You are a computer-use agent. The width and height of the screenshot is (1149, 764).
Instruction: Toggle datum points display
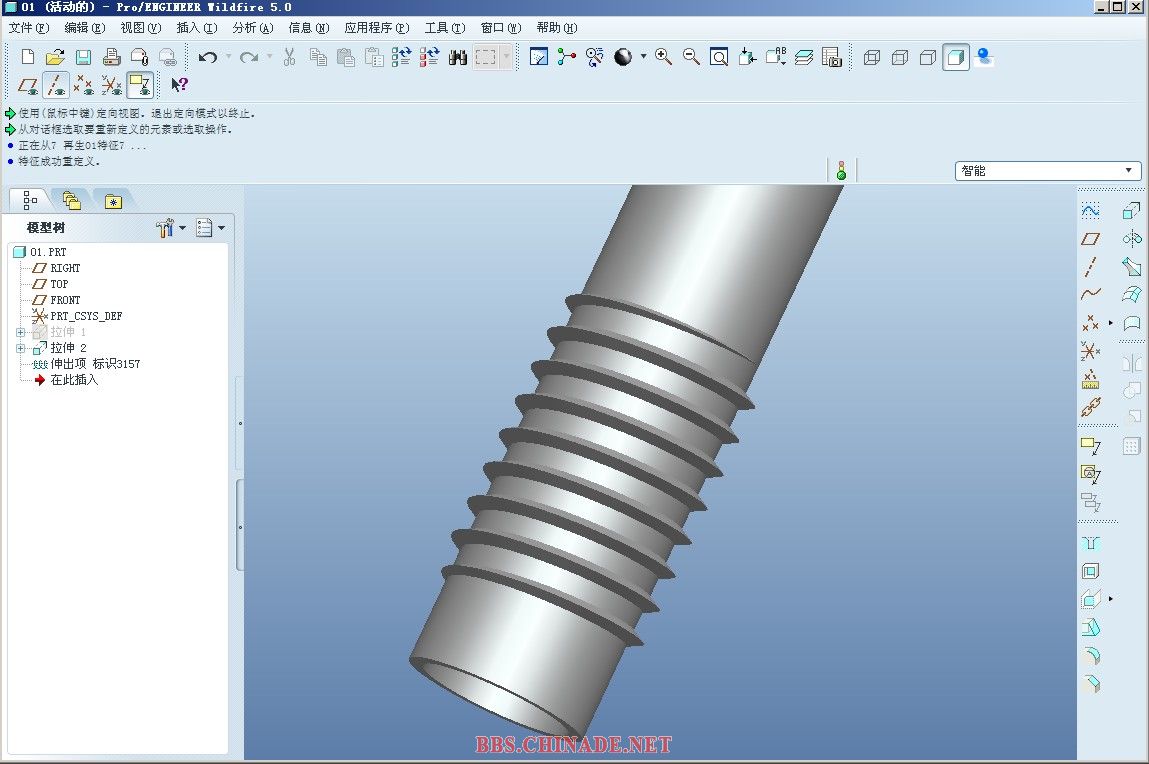click(84, 85)
